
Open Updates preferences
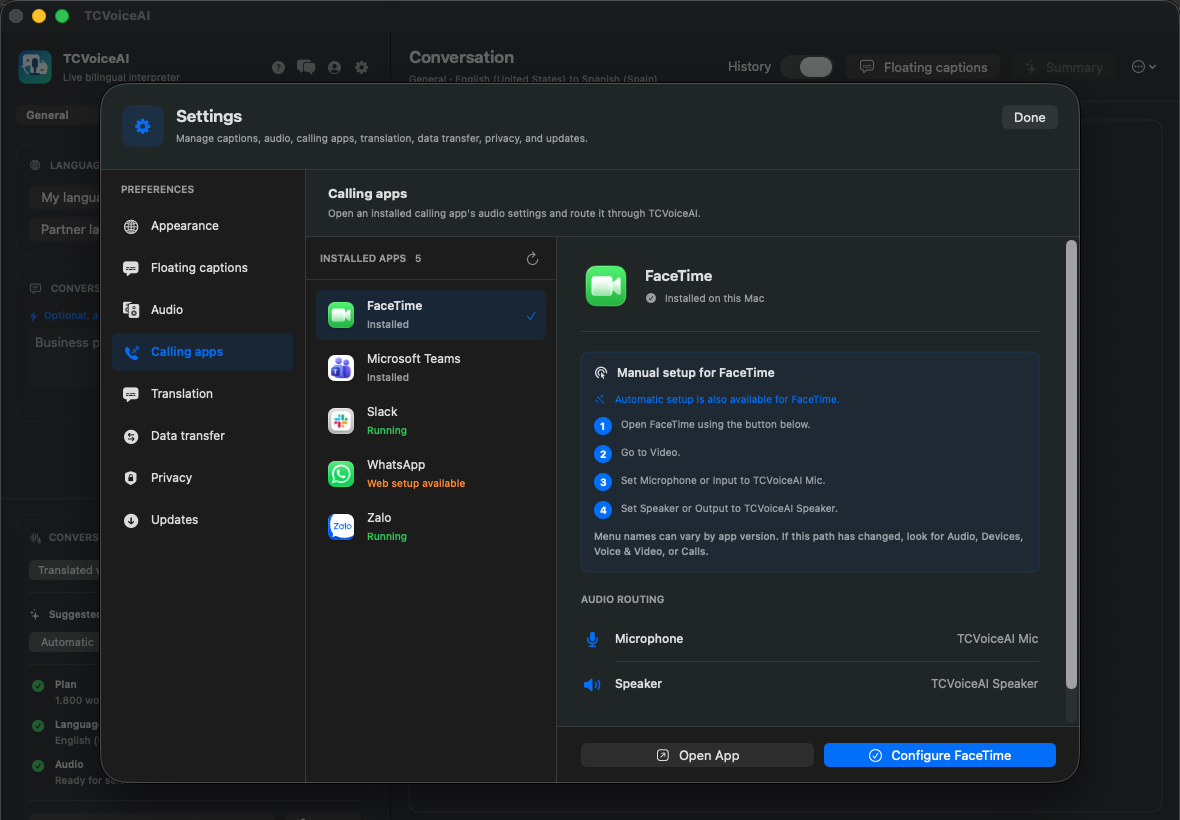click(x=202, y=520)
